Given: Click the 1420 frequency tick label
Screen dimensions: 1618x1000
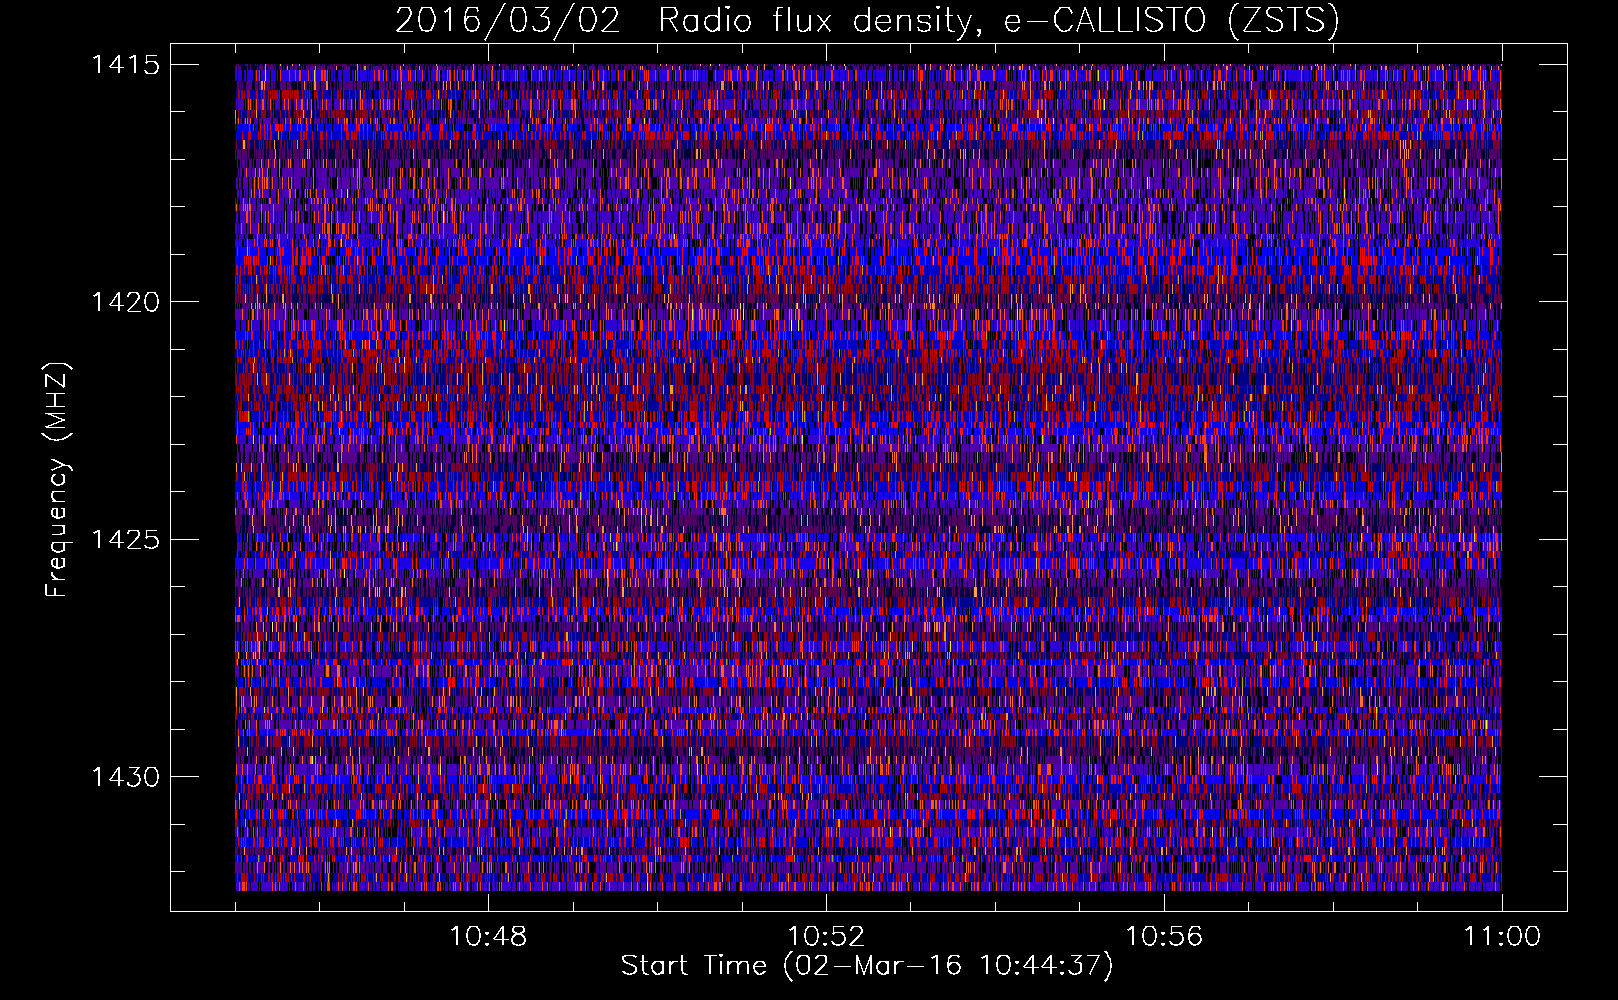Looking at the screenshot, I should click(x=125, y=302).
